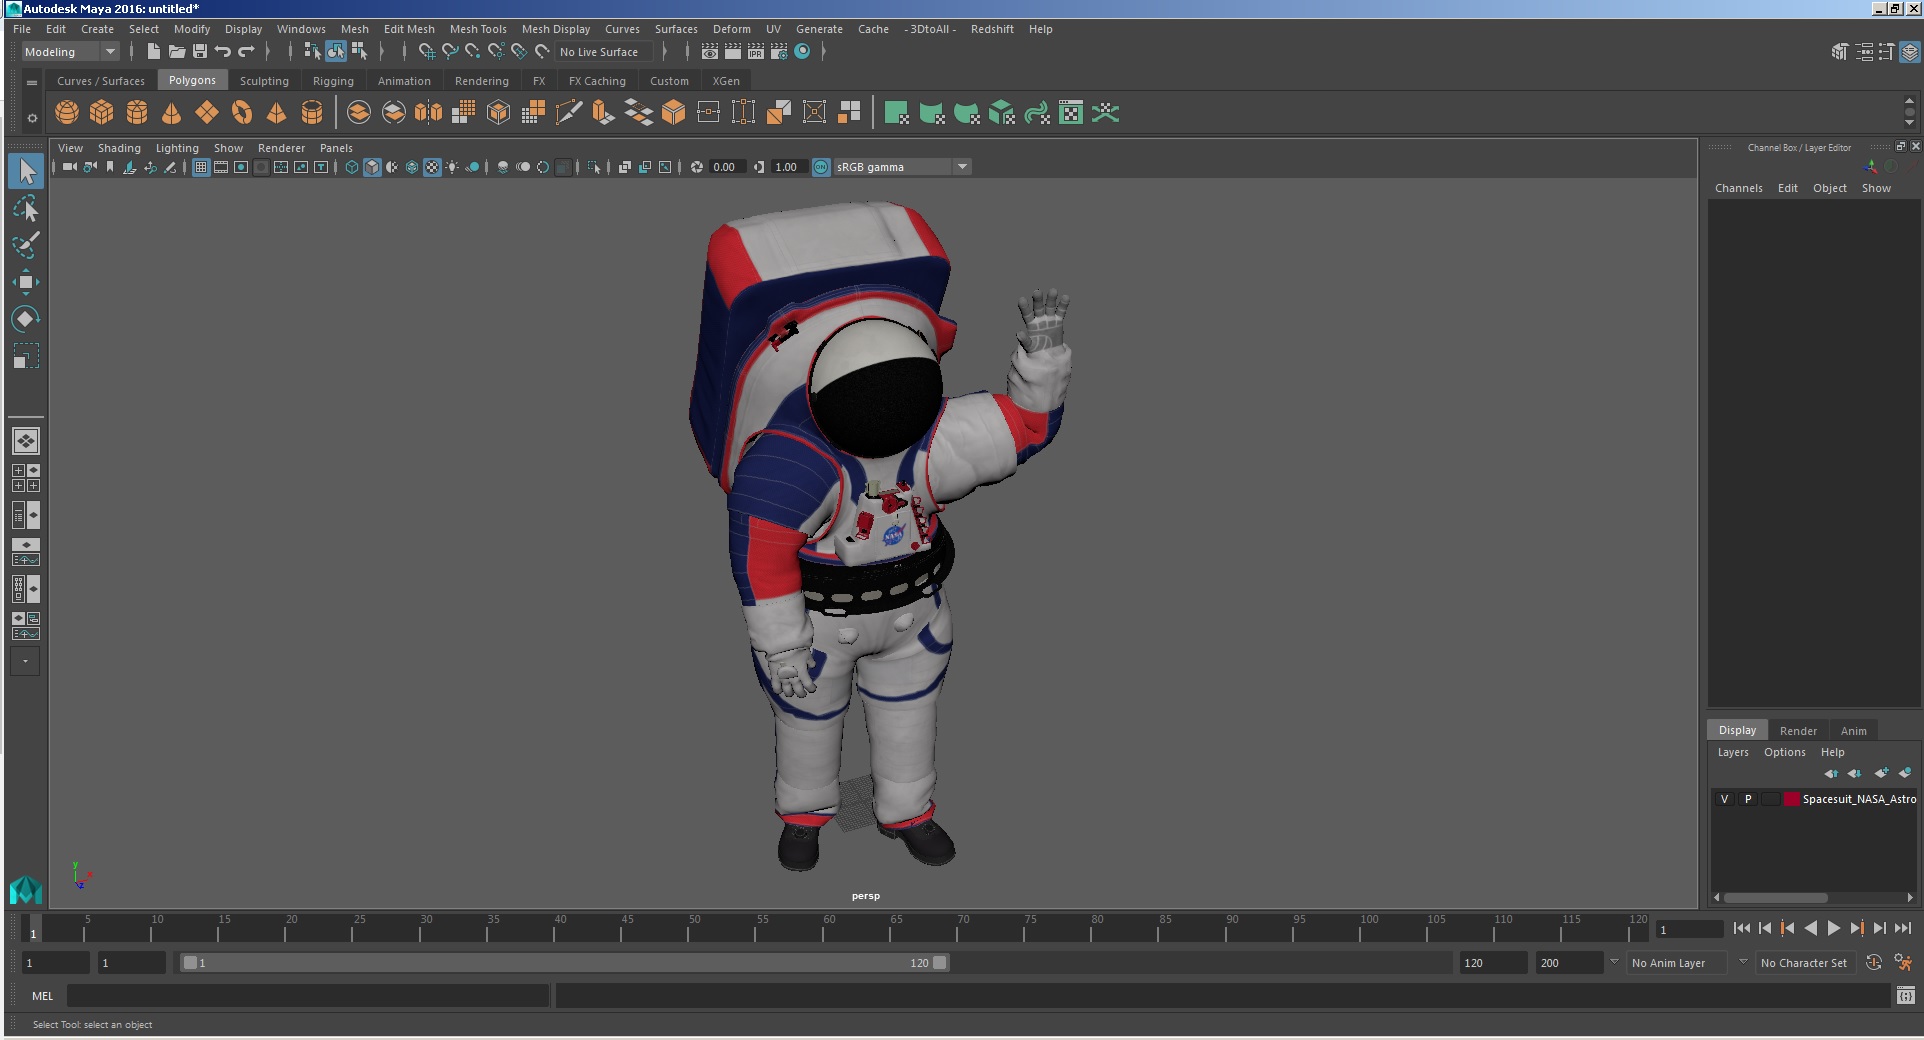Click Options in the Layer Editor
This screenshot has width=1924, height=1040.
pos(1784,752)
